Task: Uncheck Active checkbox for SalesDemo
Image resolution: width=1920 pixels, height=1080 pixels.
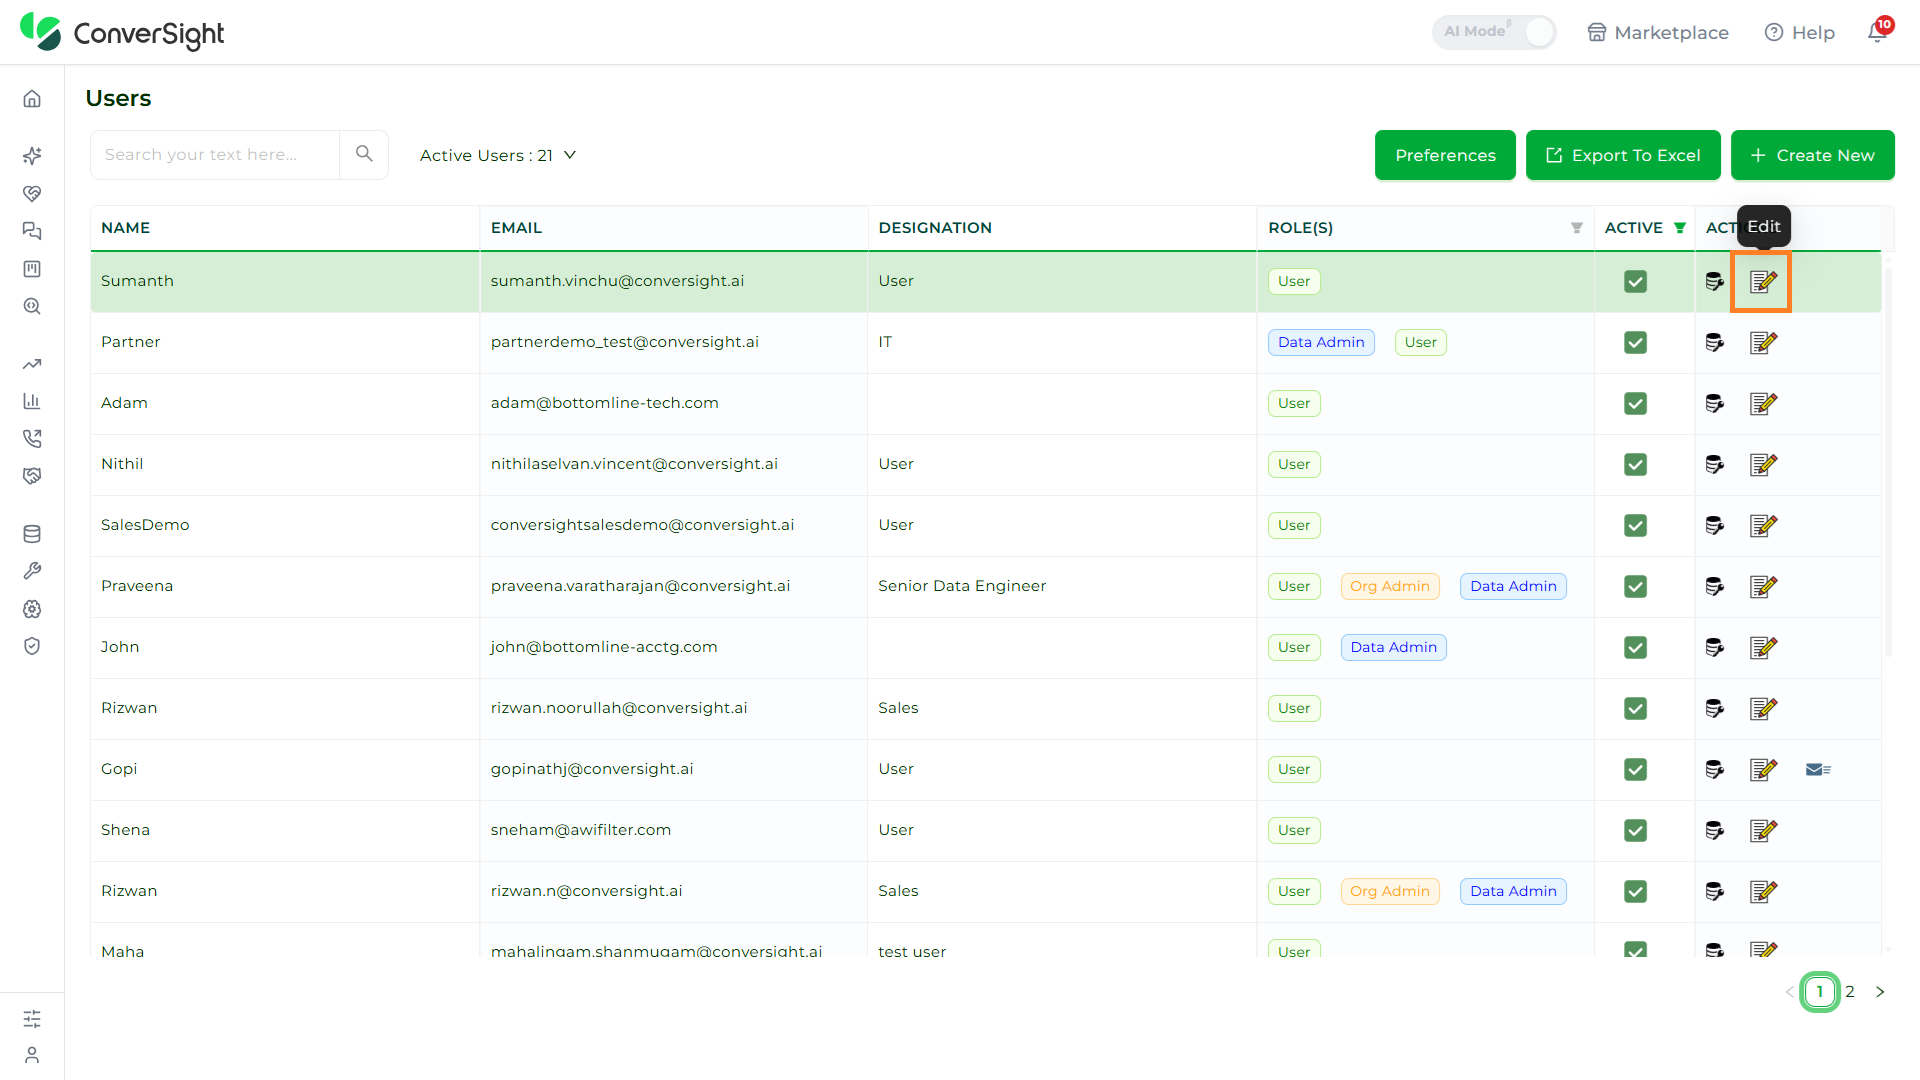Action: [1636, 526]
